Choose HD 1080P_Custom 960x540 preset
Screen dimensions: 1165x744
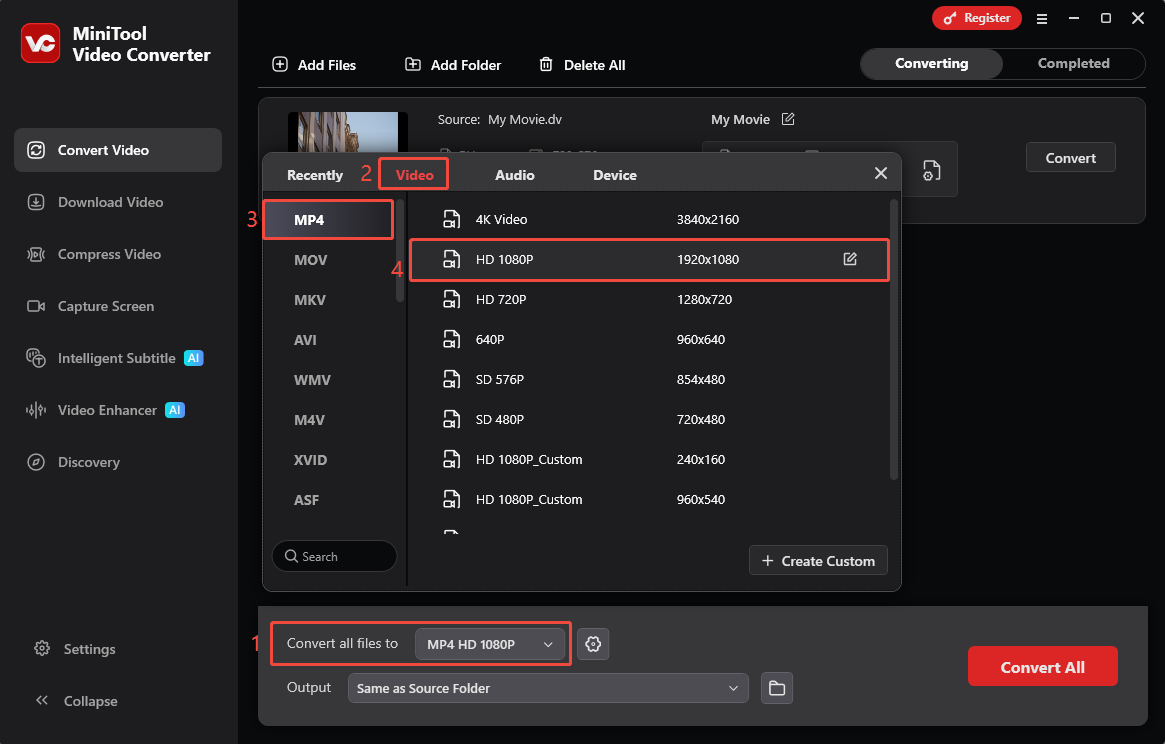point(649,501)
